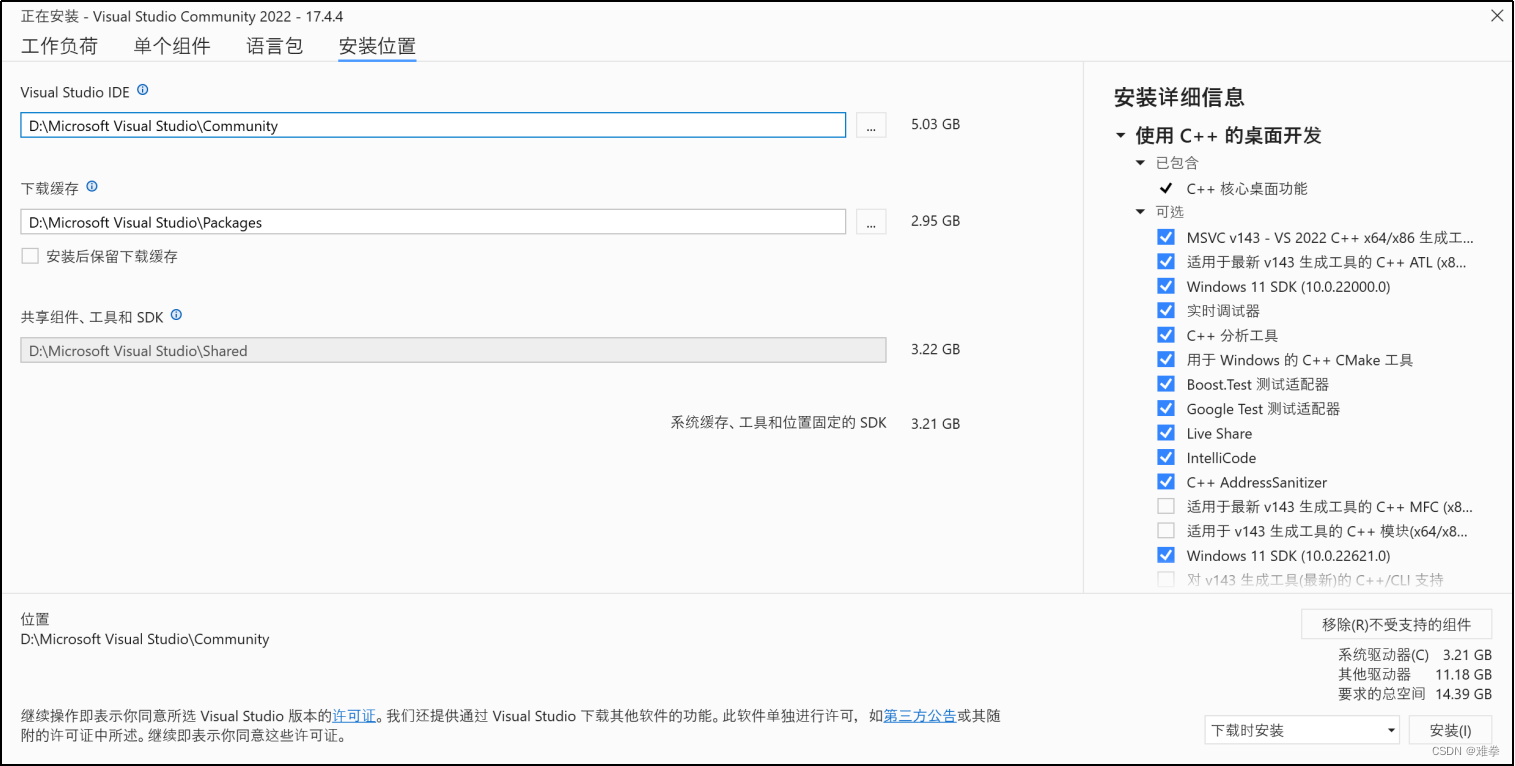Click the 安装(I) button
The image size is (1515, 766).
tap(1450, 730)
